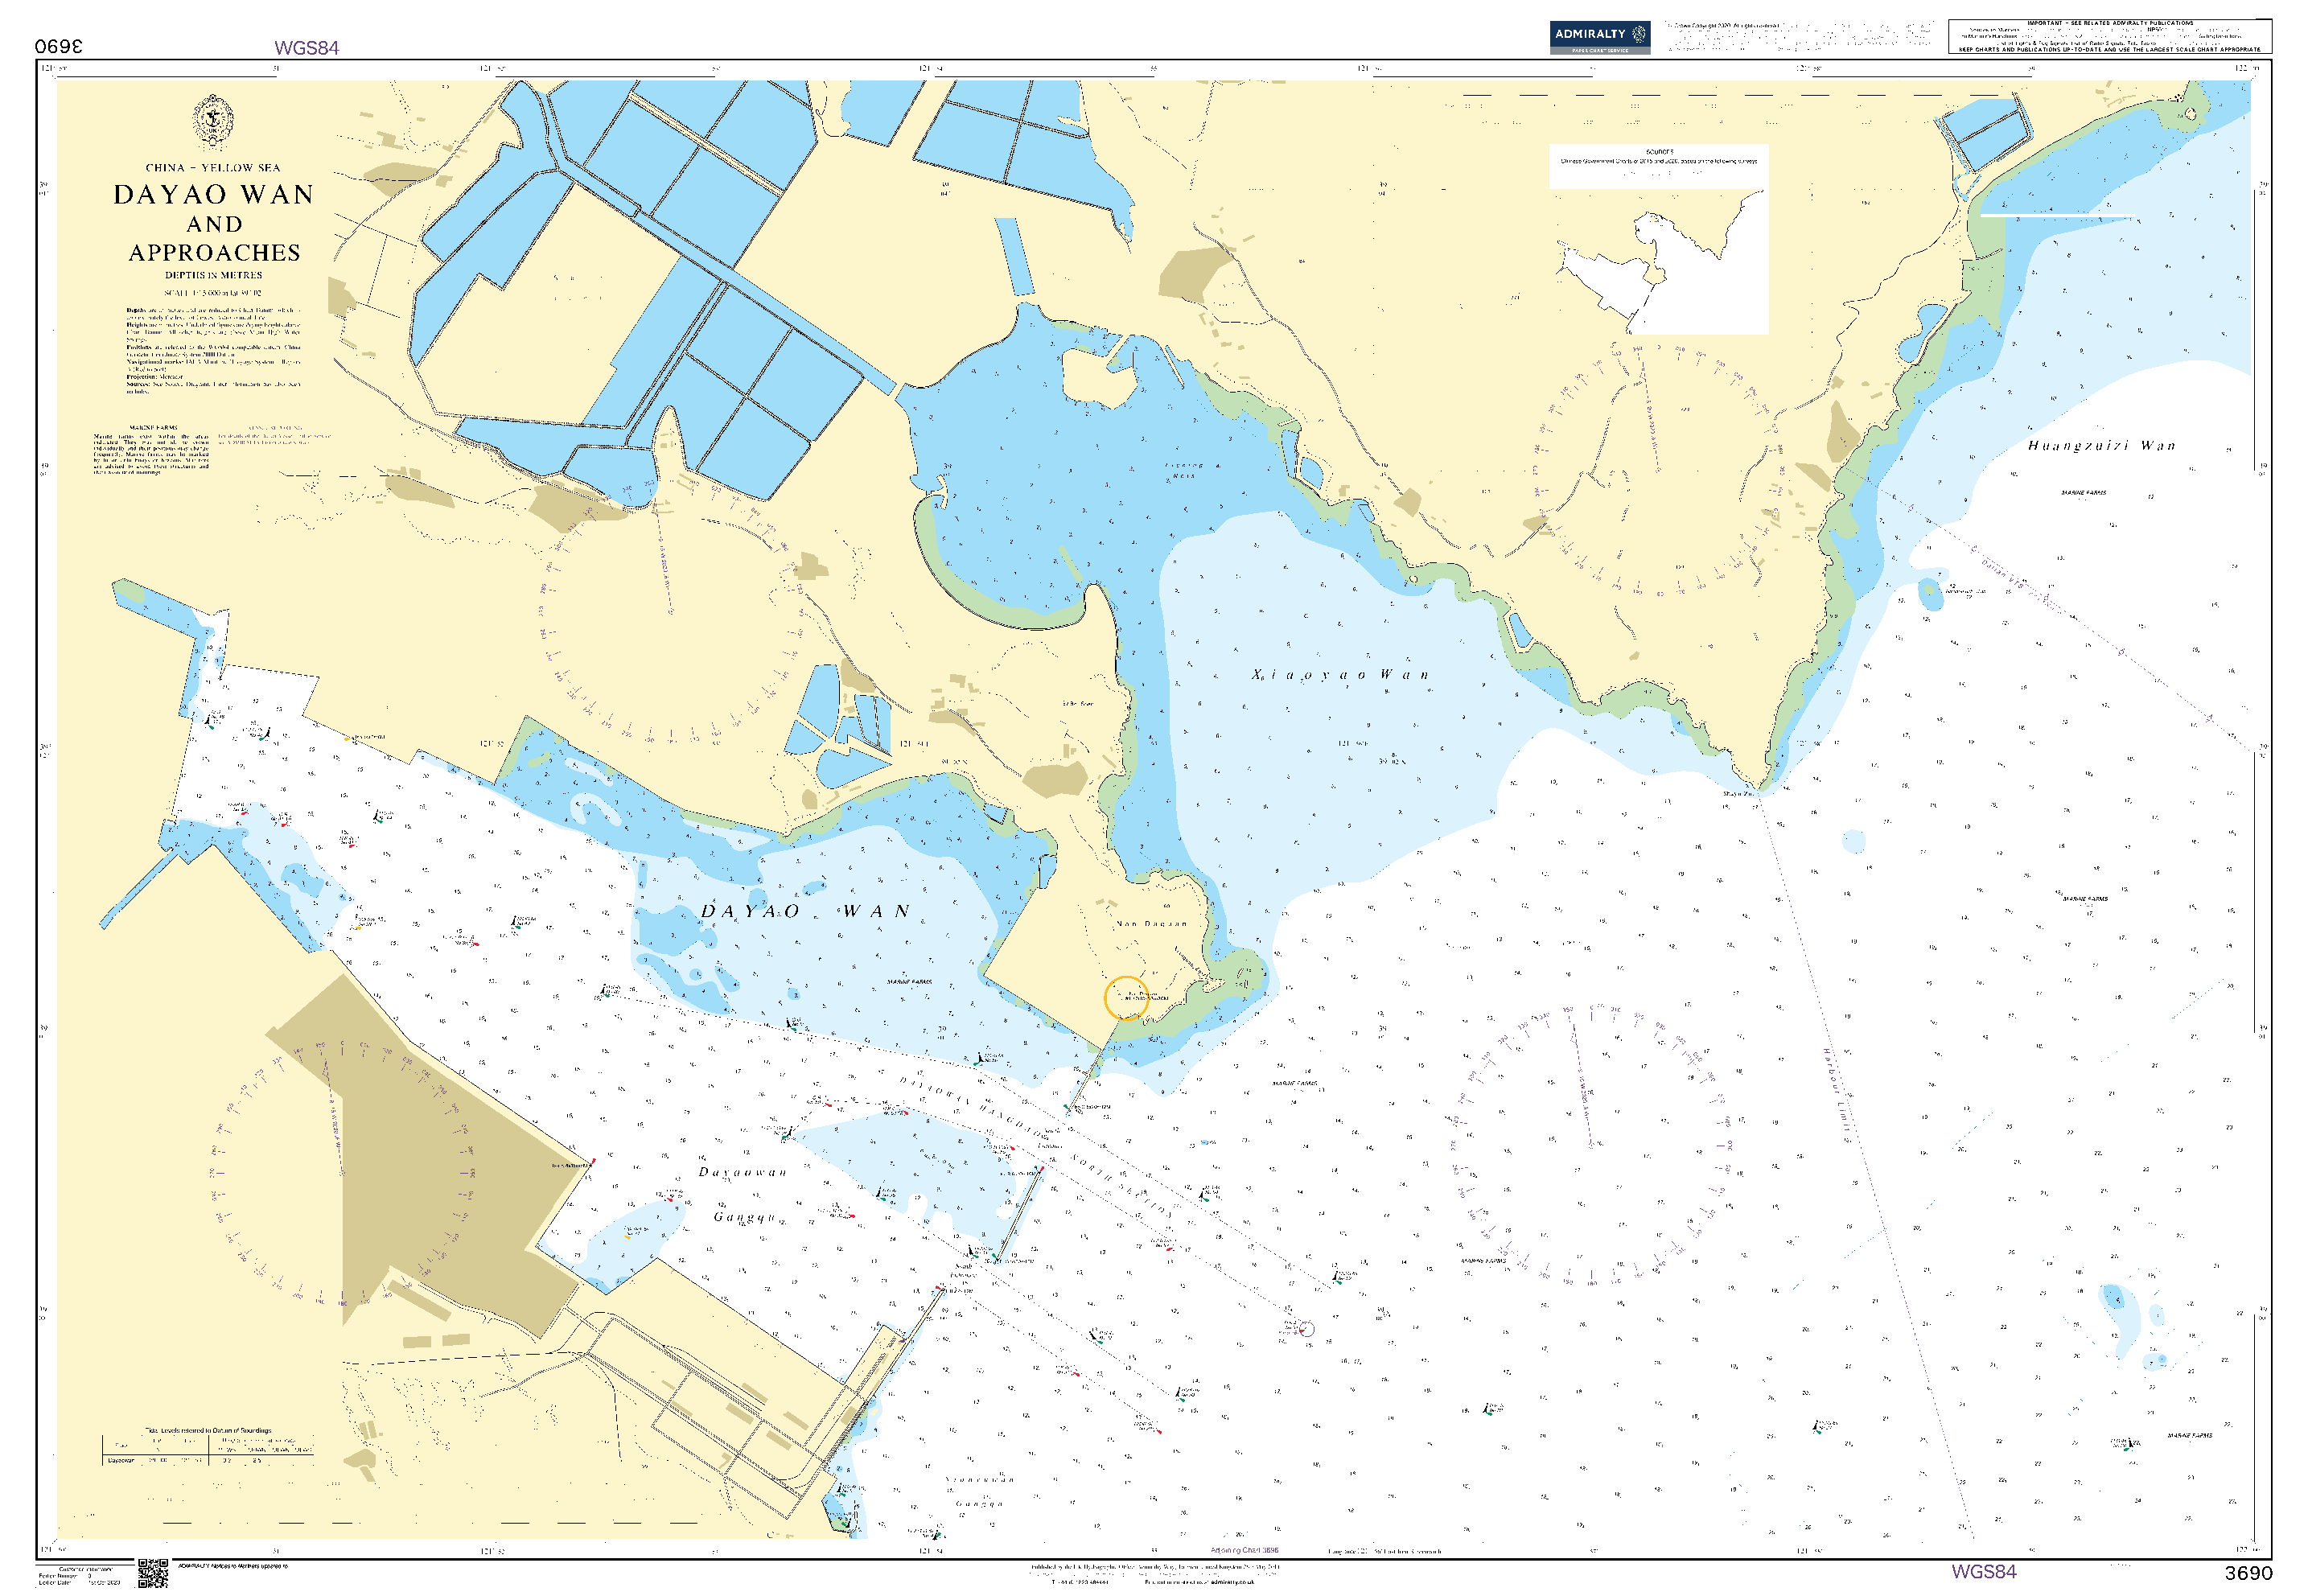Screen dimensions: 2308x1596
Task: Click the QR code below the chart border
Action: click(152, 1574)
